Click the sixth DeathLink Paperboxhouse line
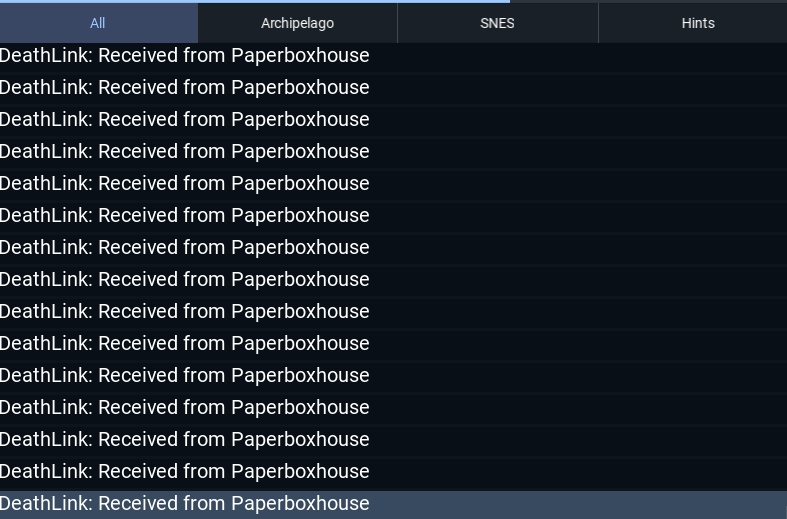Viewport: 787px width, 519px height. (394, 215)
